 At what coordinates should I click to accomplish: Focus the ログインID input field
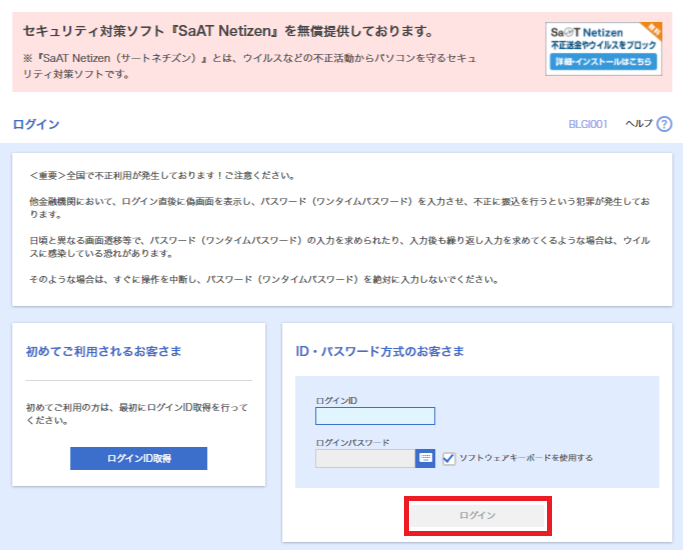click(x=375, y=416)
